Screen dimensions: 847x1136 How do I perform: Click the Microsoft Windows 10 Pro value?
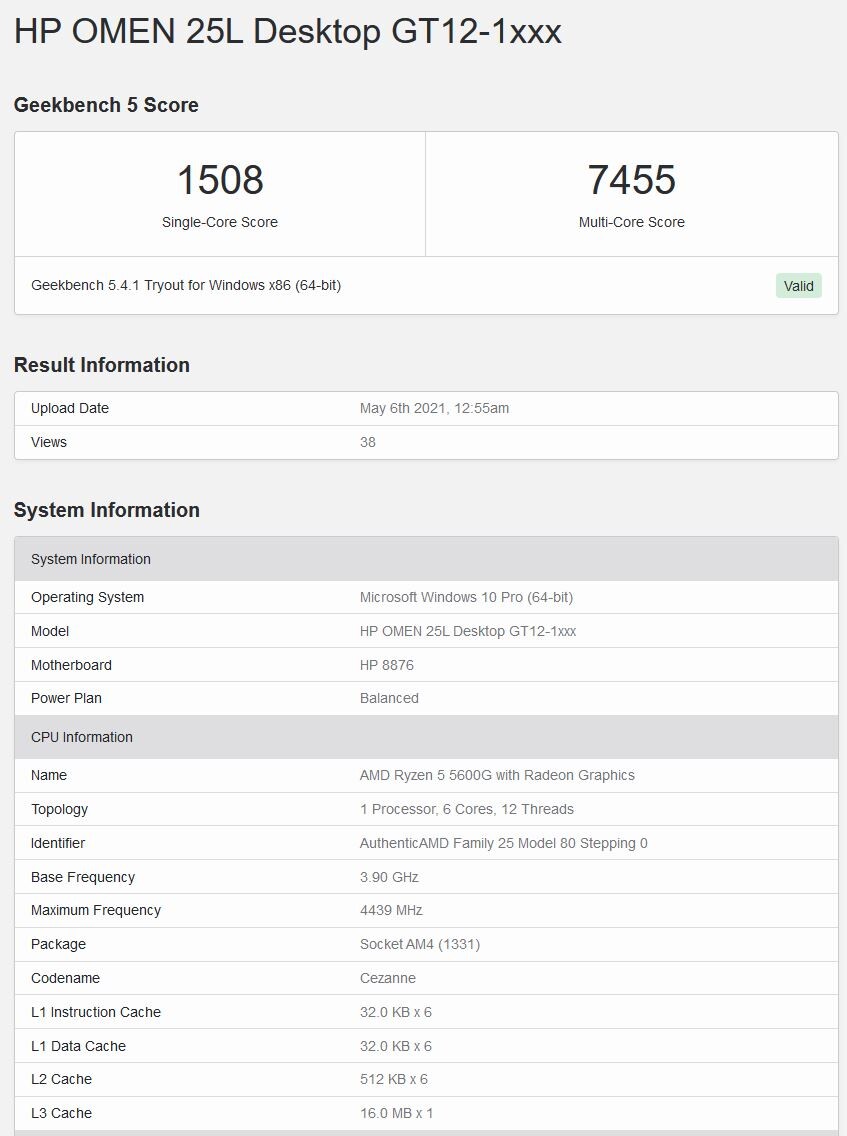pyautogui.click(x=466, y=597)
